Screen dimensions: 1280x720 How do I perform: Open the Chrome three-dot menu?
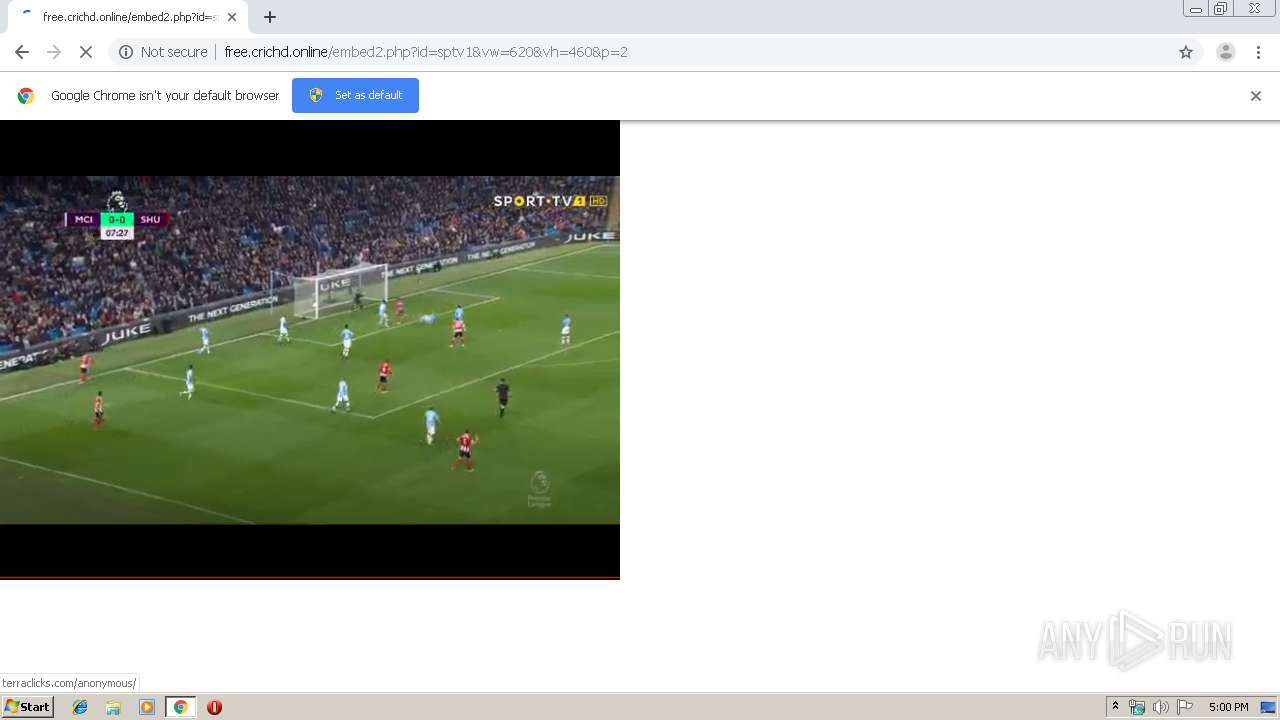tap(1258, 52)
